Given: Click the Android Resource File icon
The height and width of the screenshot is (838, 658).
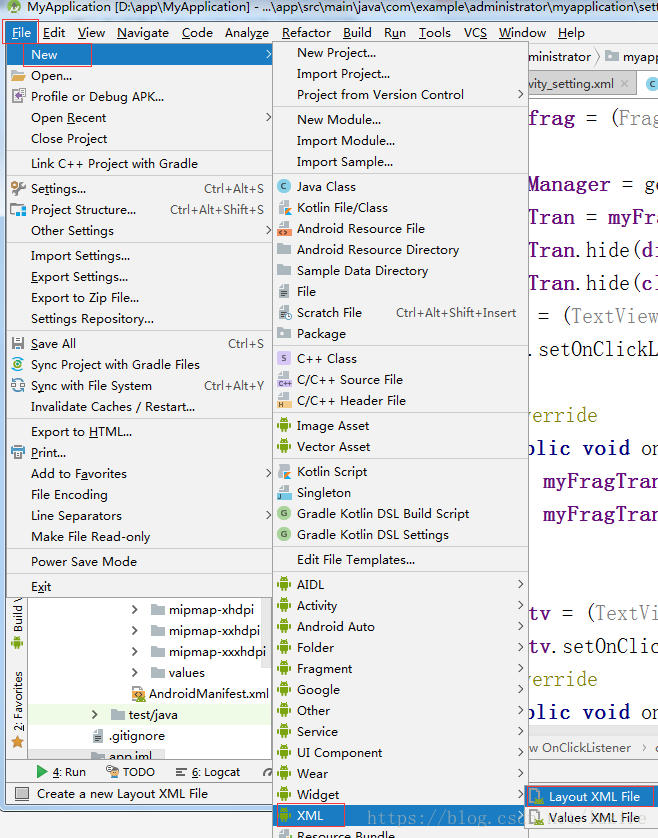Looking at the screenshot, I should [284, 229].
